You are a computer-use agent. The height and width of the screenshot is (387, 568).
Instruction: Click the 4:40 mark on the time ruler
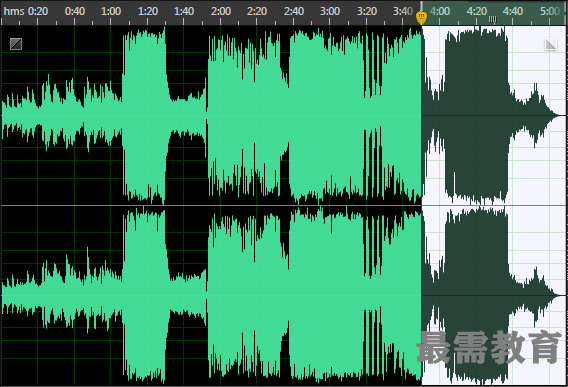513,11
